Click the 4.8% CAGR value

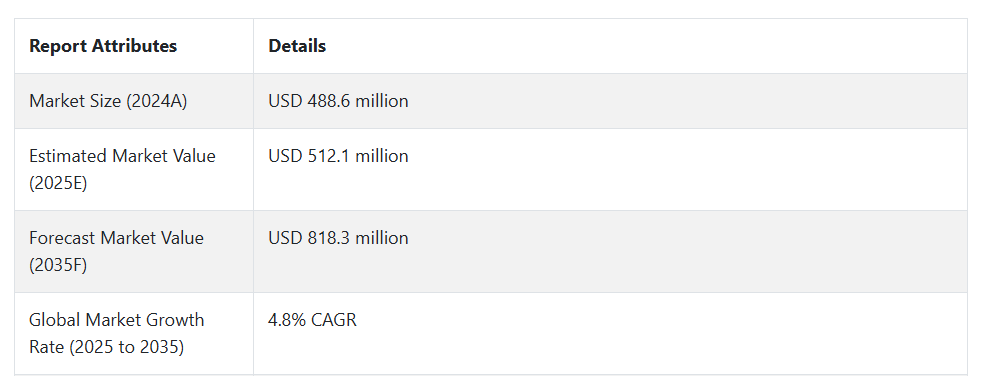pos(312,320)
